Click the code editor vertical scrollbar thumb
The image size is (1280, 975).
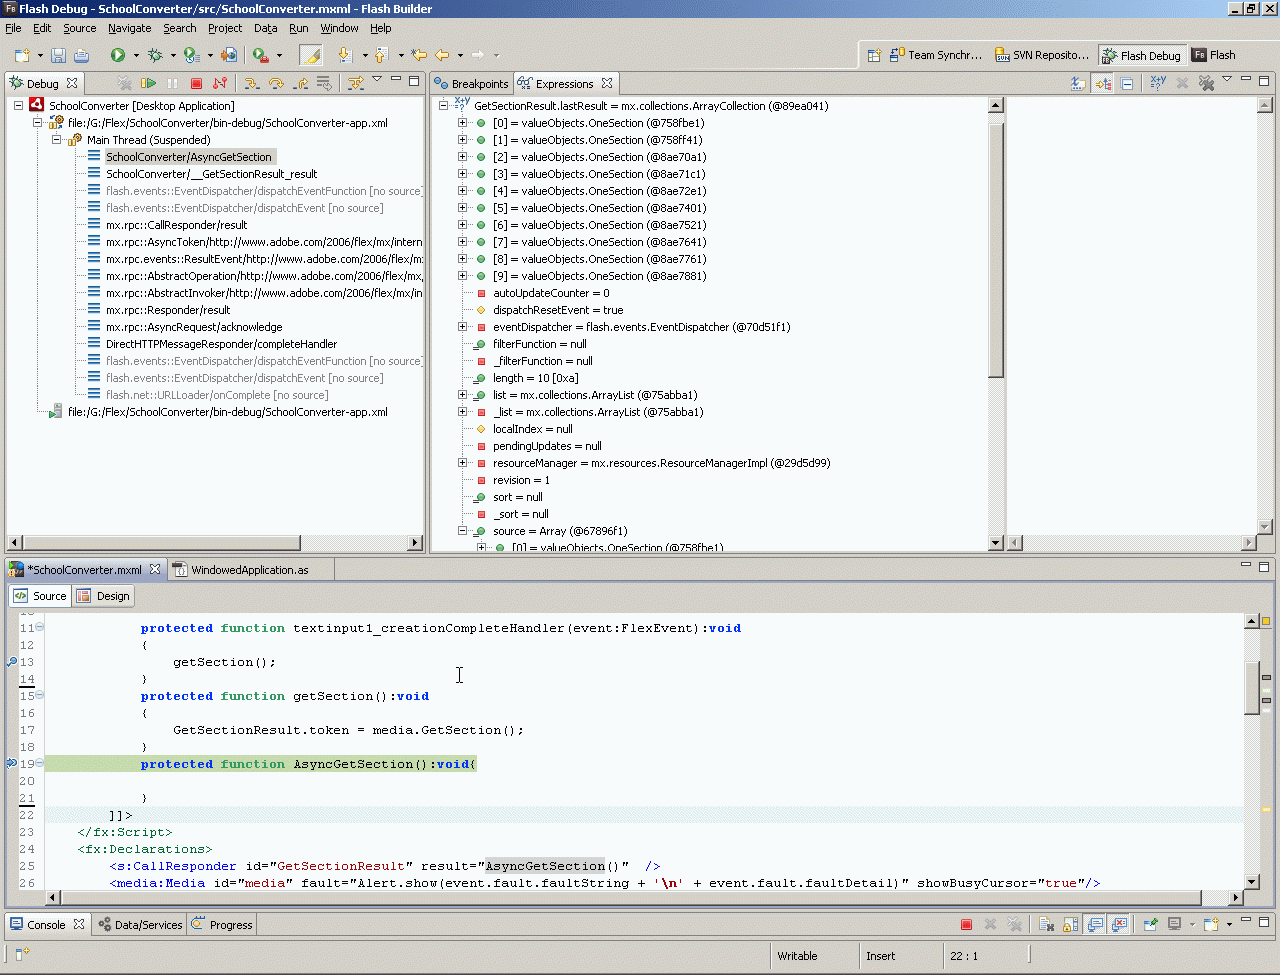1251,688
